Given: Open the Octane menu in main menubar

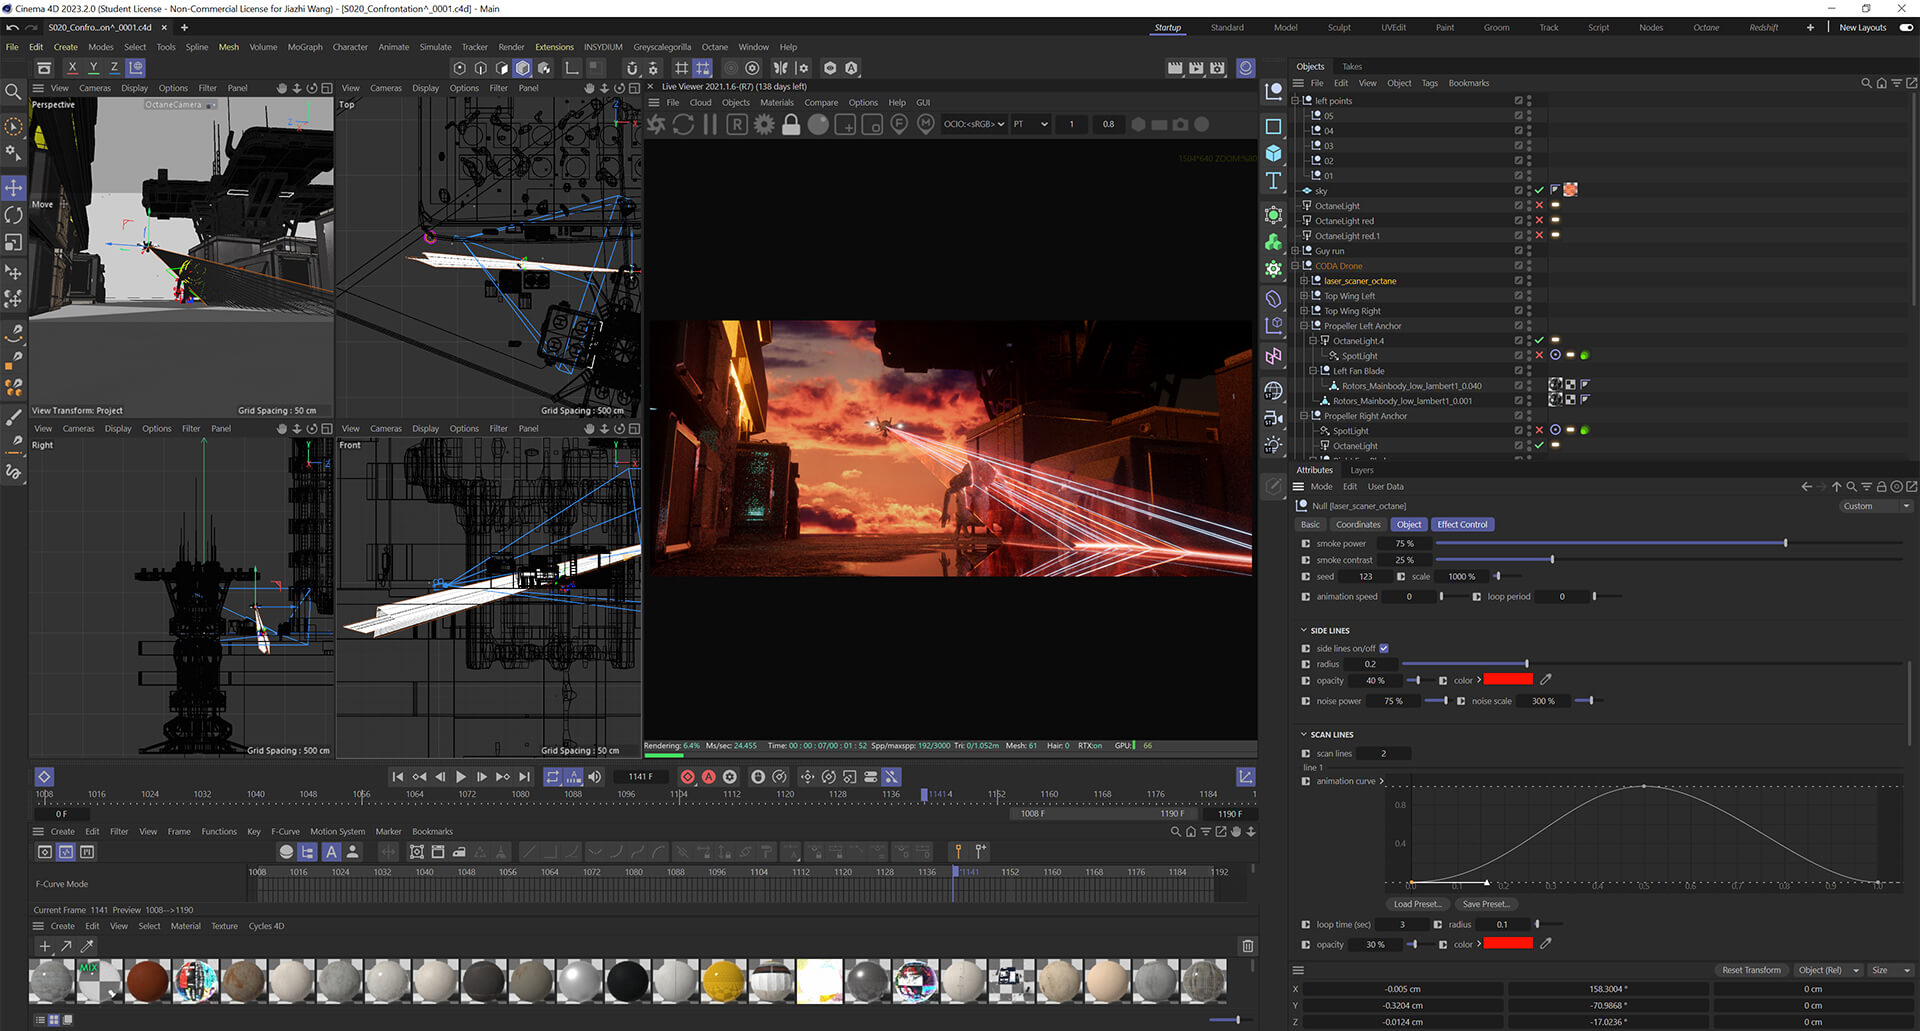Looking at the screenshot, I should [714, 47].
